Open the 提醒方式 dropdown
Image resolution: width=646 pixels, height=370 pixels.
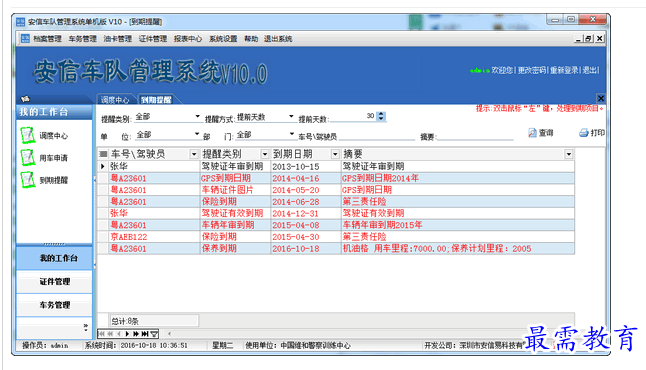point(291,117)
